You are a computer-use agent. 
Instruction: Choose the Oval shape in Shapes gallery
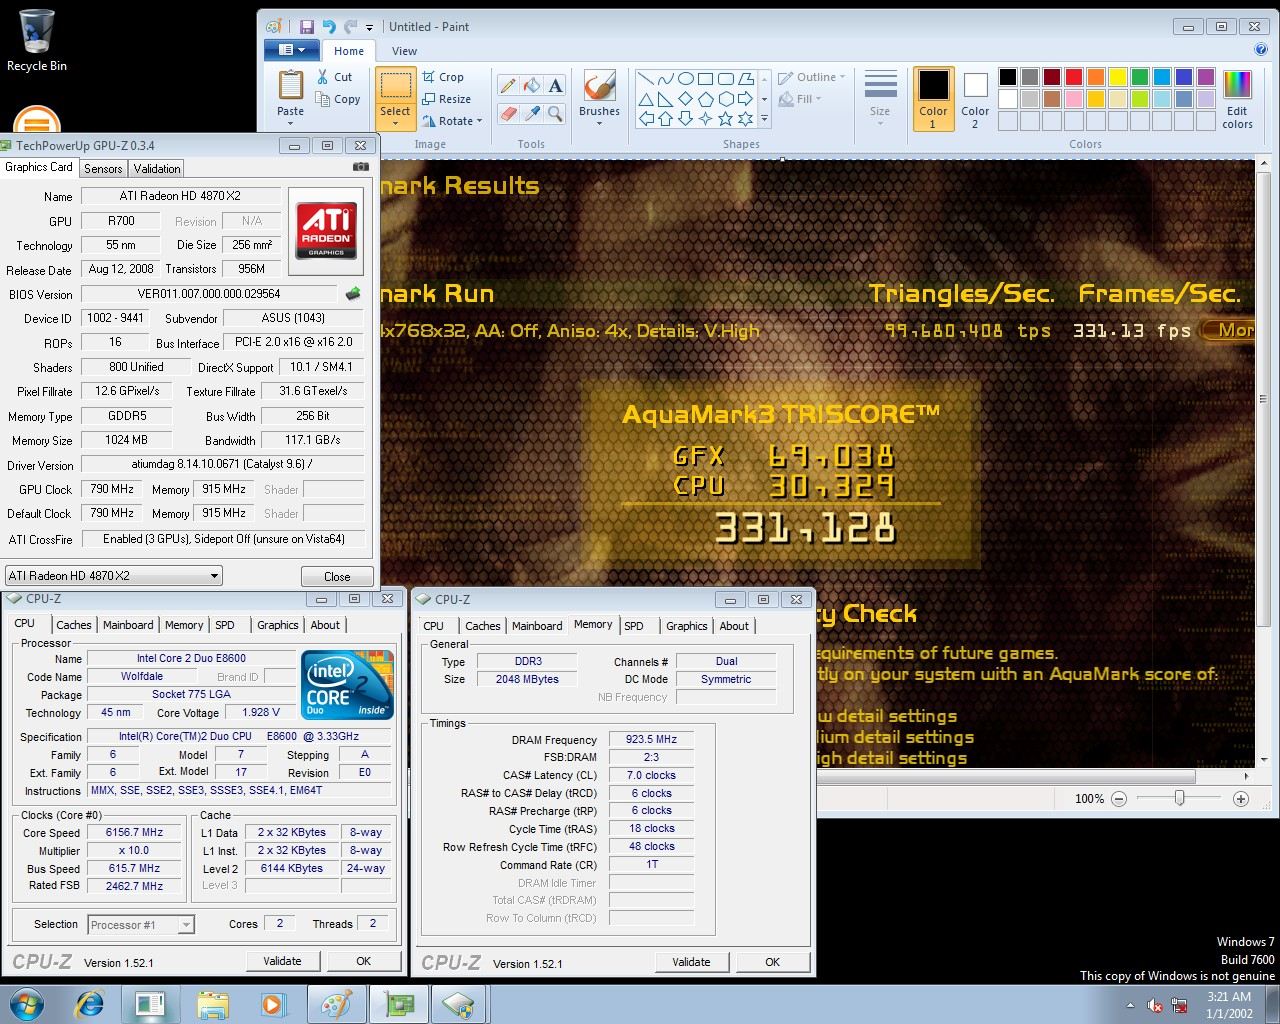coord(686,78)
